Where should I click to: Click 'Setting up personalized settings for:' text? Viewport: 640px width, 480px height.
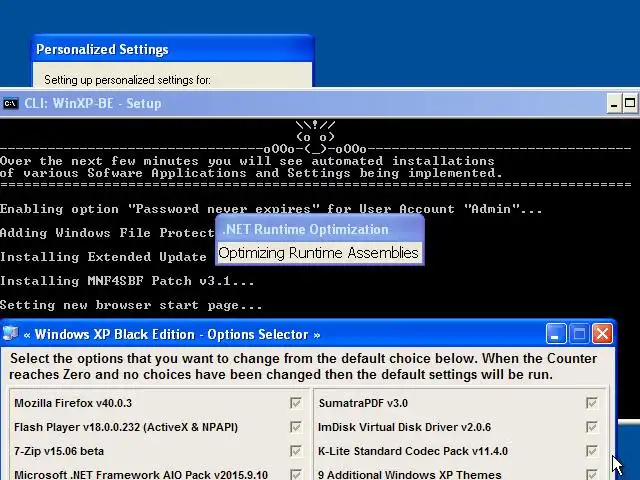(x=127, y=80)
